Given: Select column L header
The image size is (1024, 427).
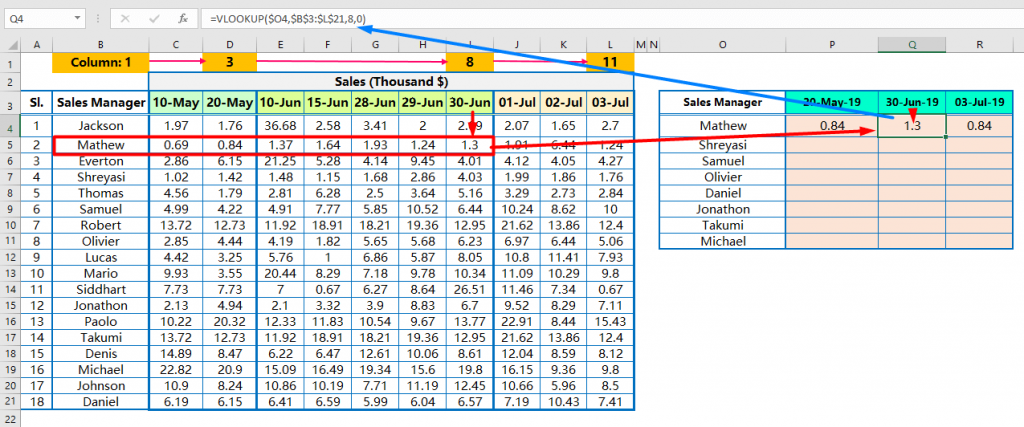Looking at the screenshot, I should coord(610,44).
